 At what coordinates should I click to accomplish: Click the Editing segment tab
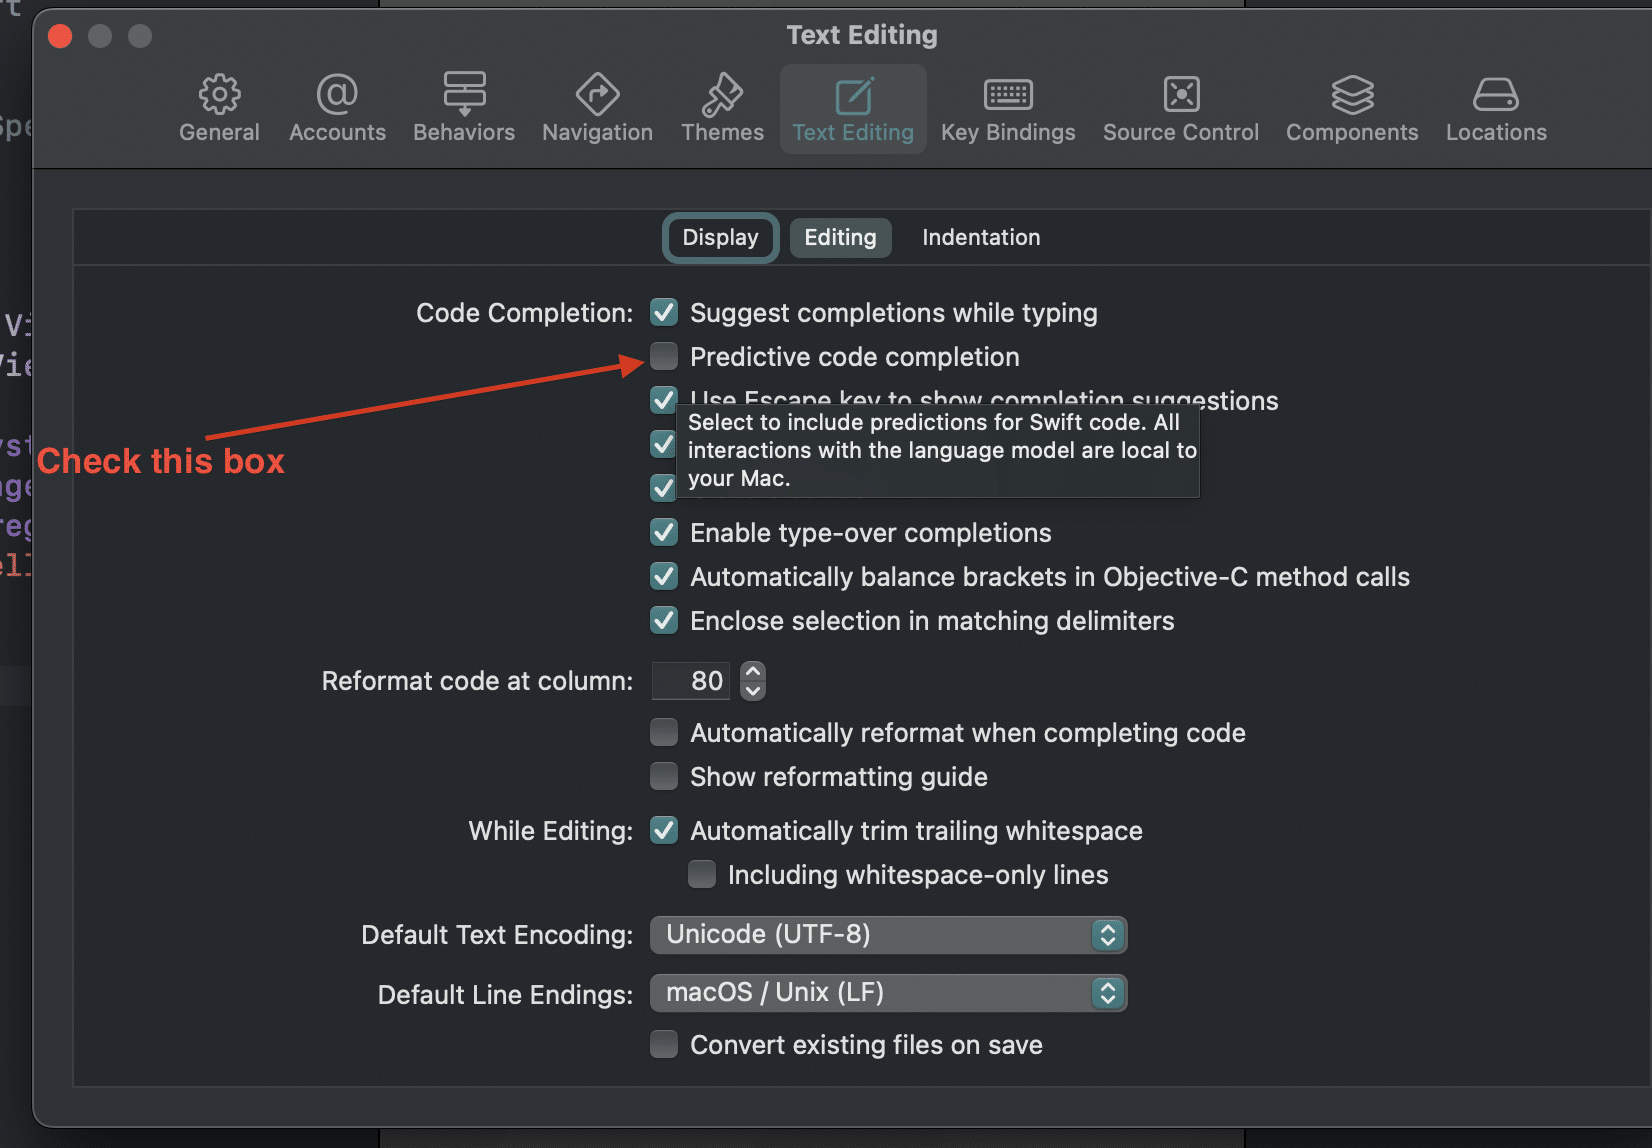(840, 238)
